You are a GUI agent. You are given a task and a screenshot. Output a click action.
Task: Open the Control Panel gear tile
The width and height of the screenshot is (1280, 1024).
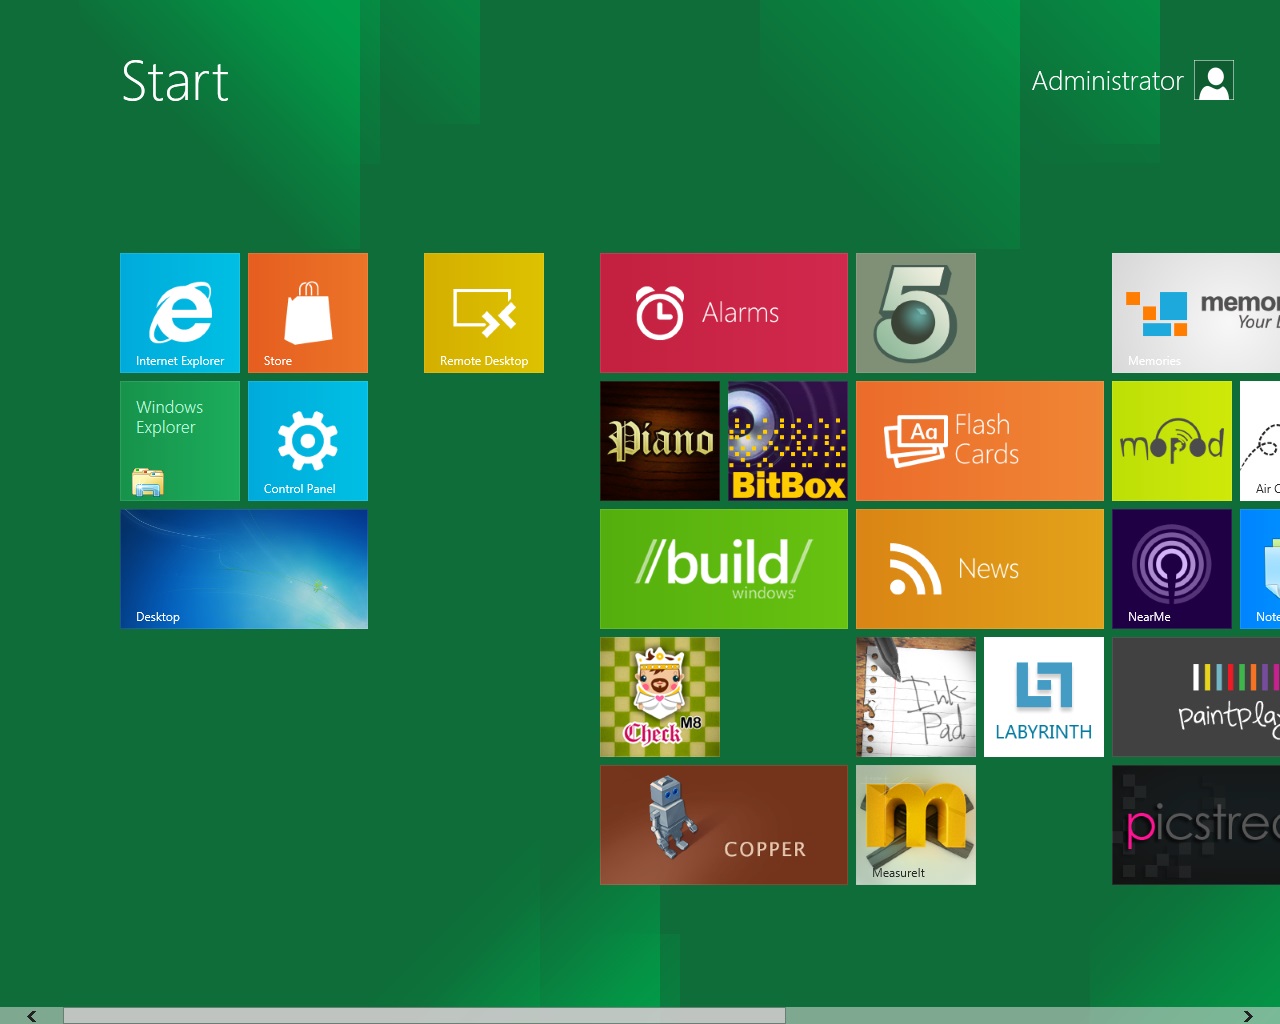tap(308, 441)
